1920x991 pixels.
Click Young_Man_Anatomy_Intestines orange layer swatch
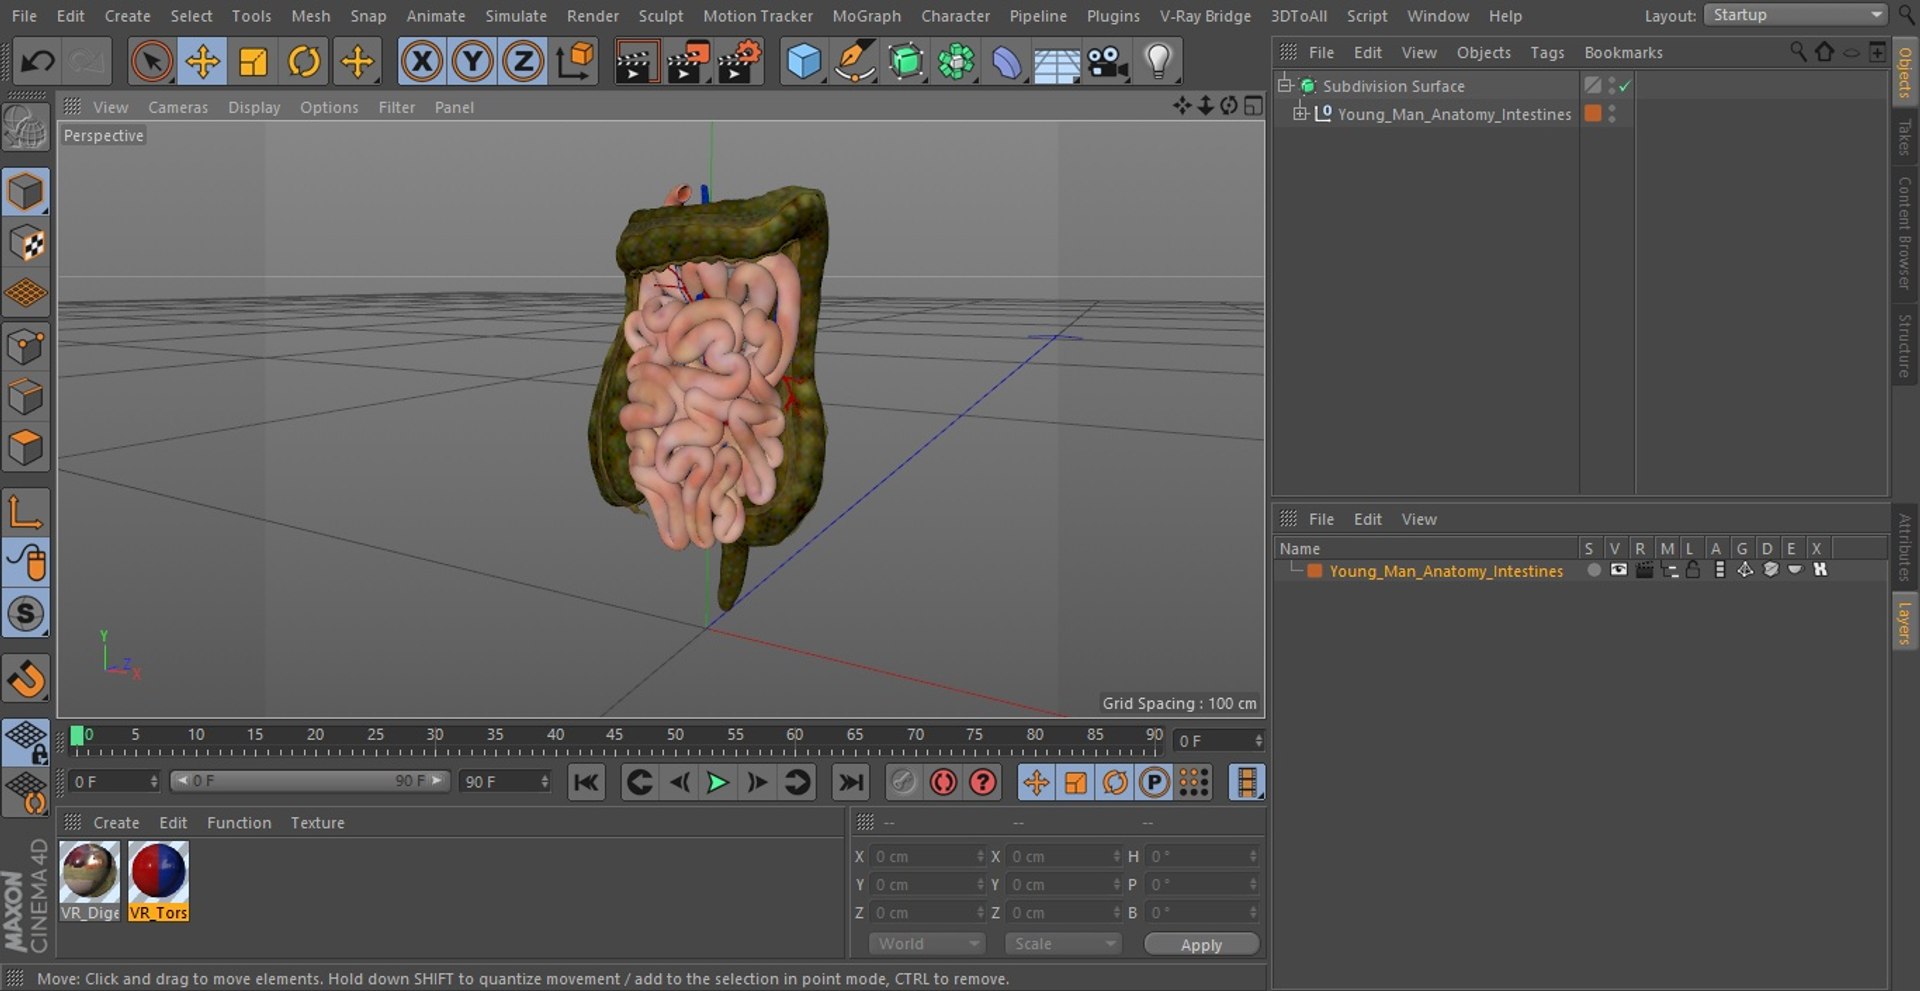tap(1593, 113)
